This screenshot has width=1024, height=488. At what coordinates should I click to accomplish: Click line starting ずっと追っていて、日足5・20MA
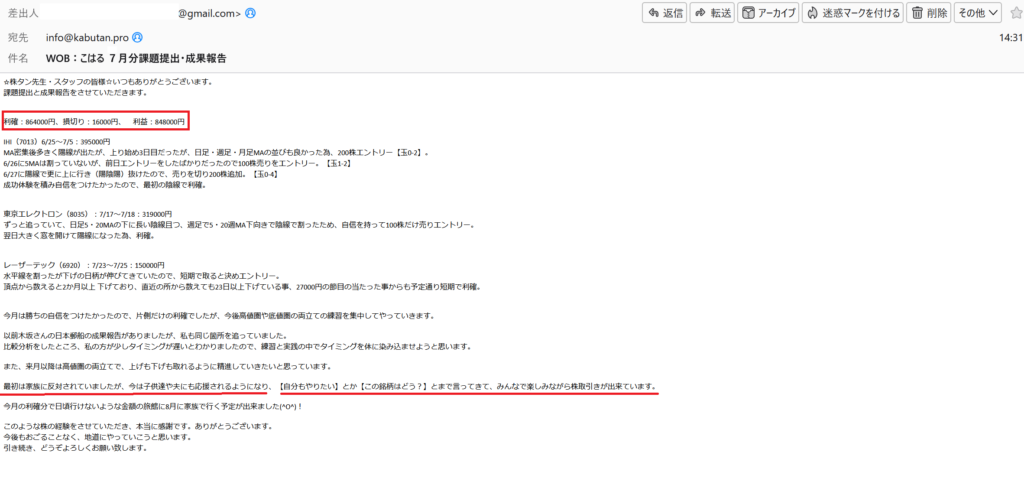(x=239, y=225)
